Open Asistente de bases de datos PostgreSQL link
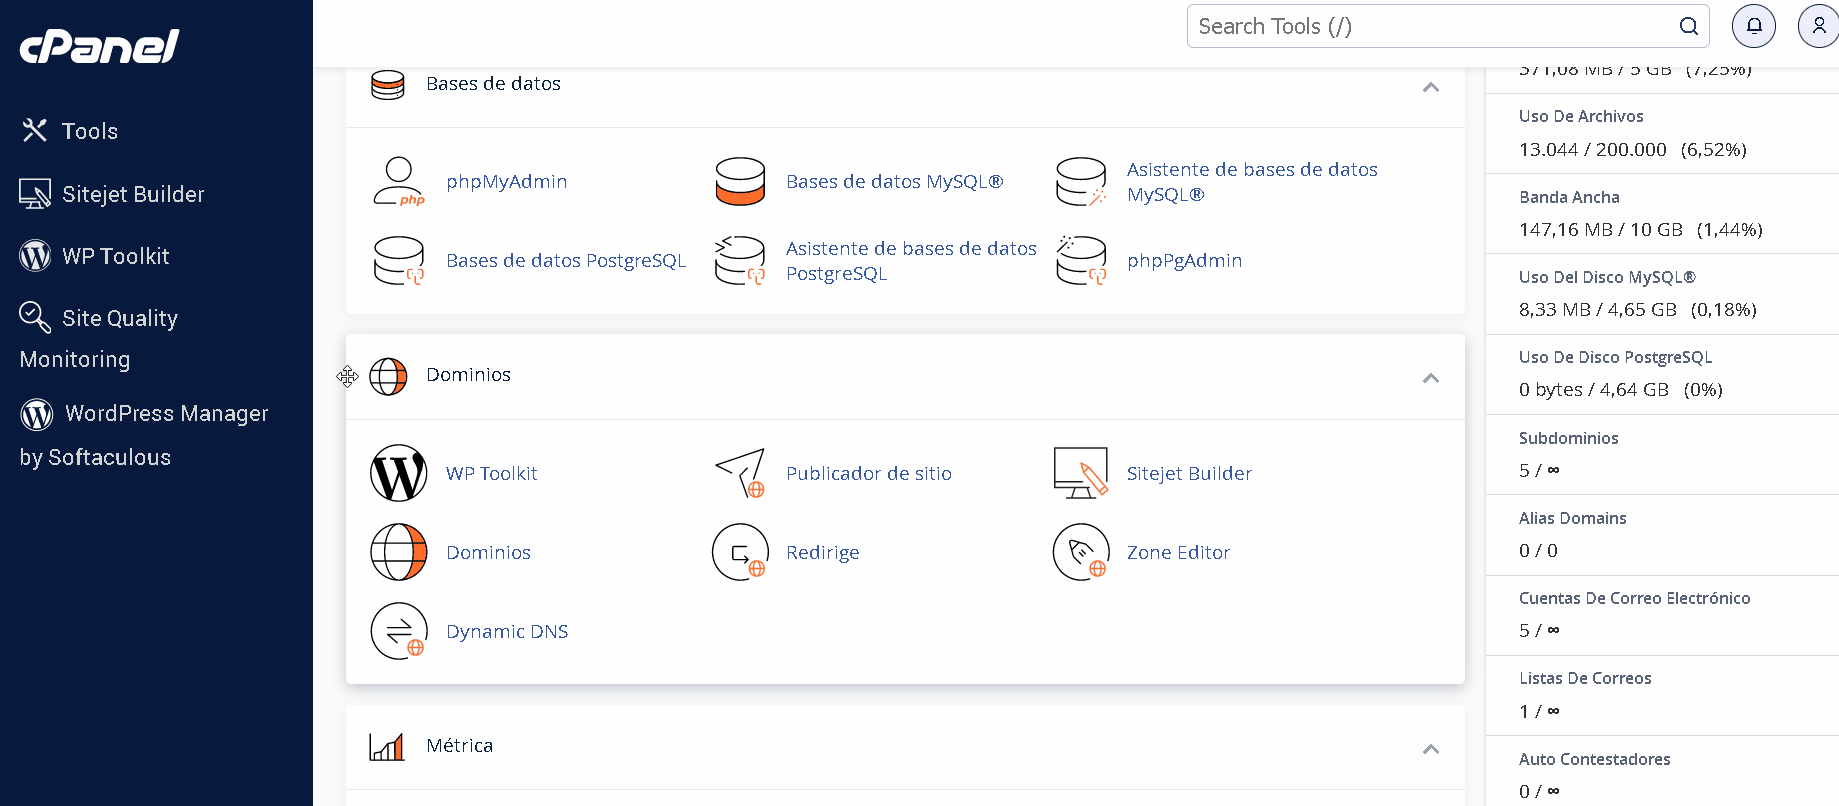 (x=911, y=261)
